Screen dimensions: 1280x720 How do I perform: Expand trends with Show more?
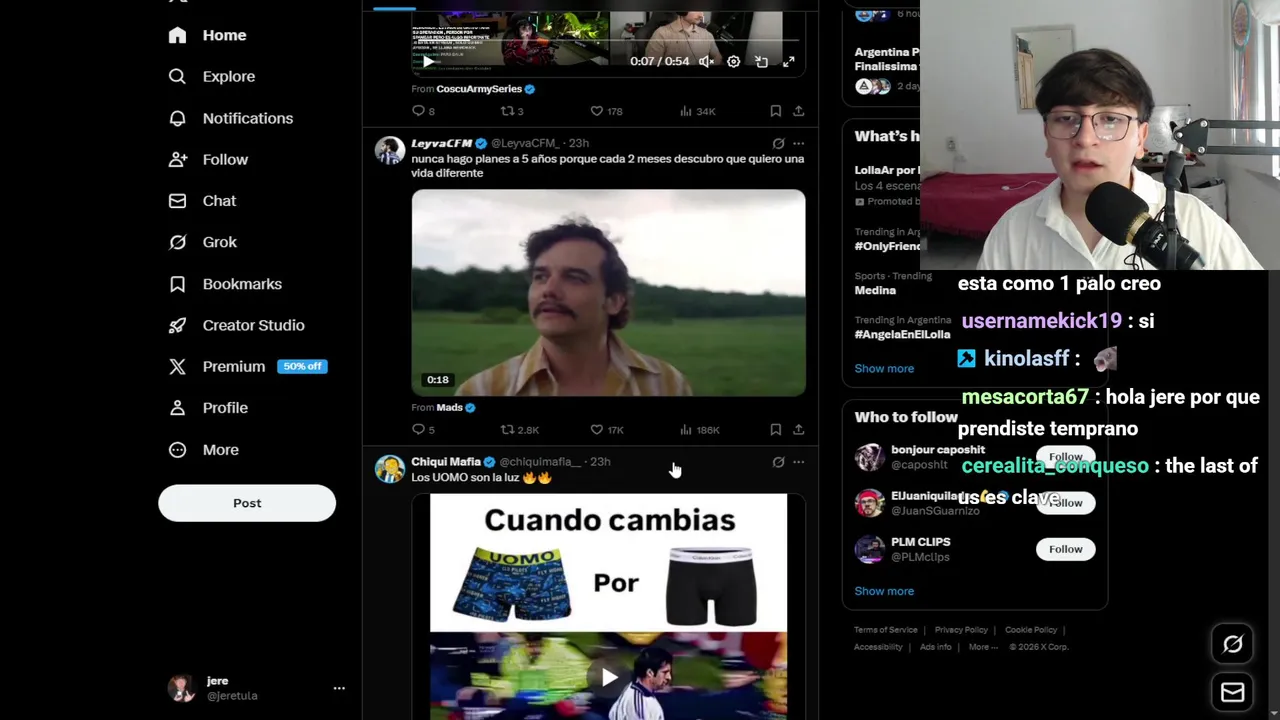[884, 368]
